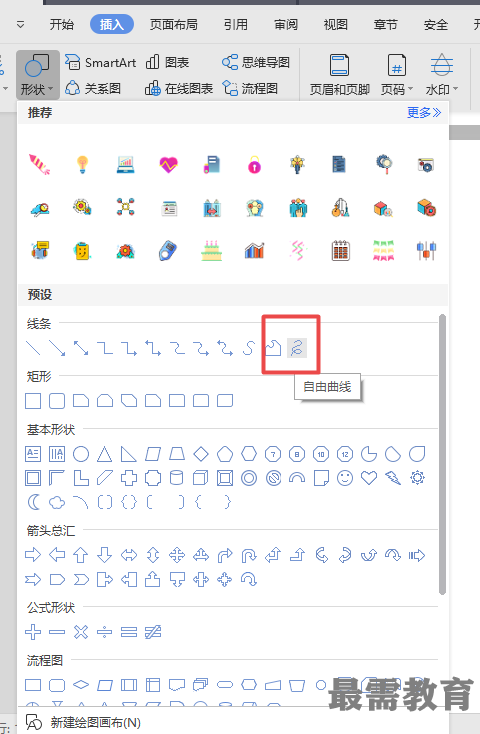480x734 pixels.
Task: Select the cloud basic shape
Action: point(57,502)
